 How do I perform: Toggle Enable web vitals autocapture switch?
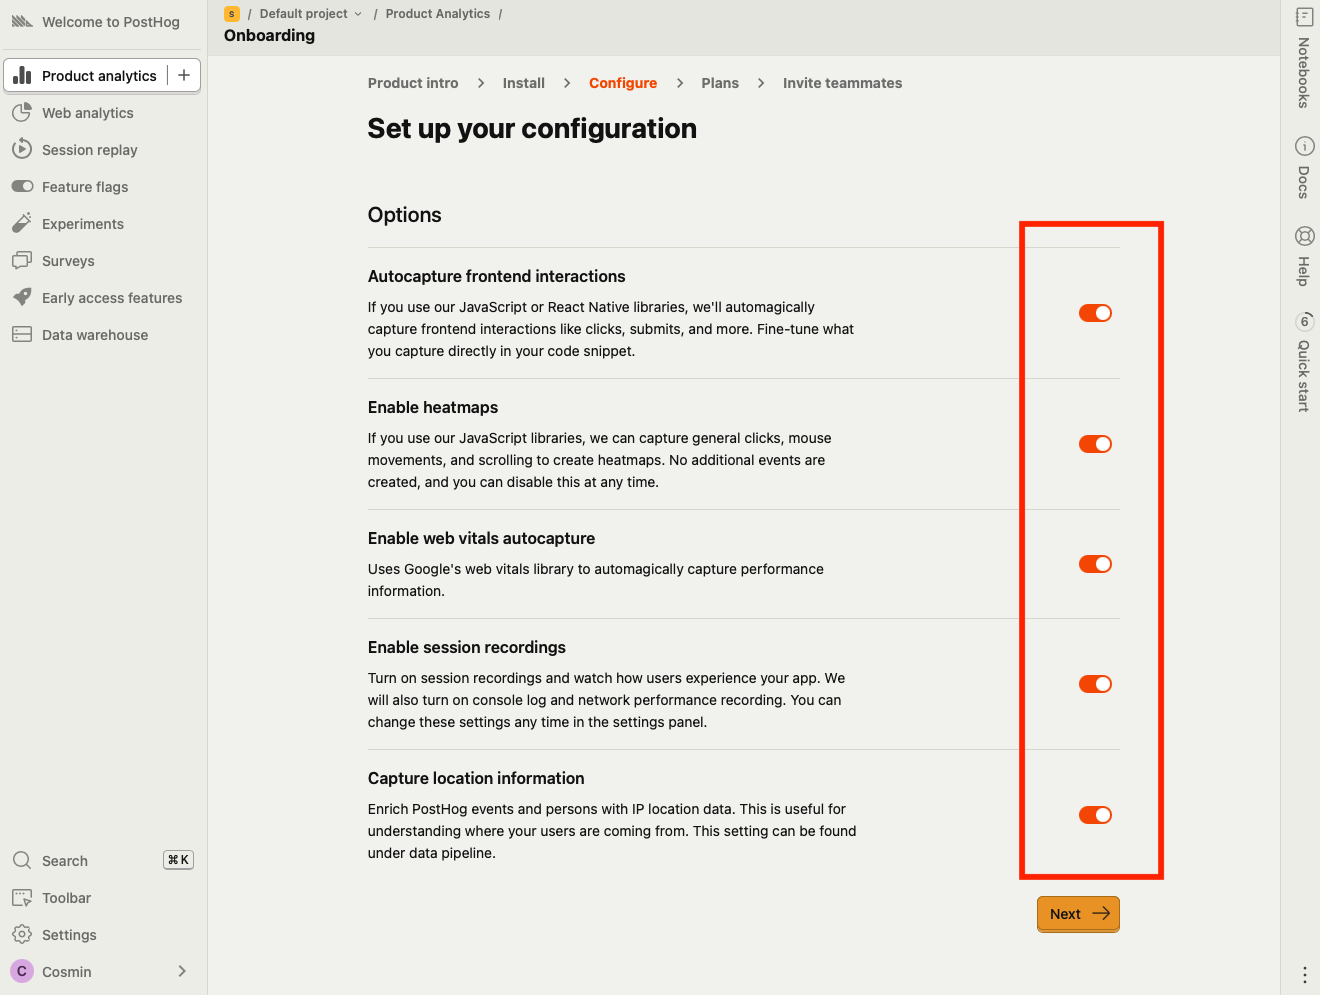click(x=1095, y=564)
